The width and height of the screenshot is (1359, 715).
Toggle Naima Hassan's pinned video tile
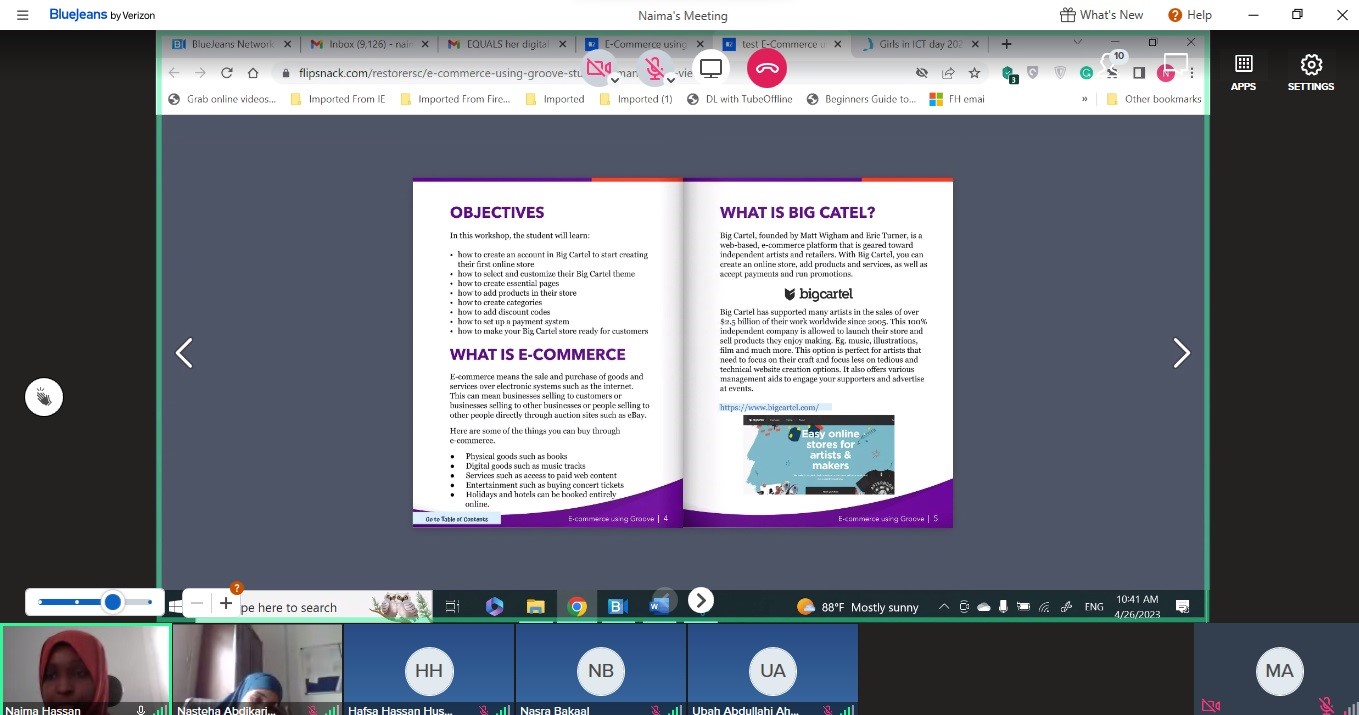(86, 668)
